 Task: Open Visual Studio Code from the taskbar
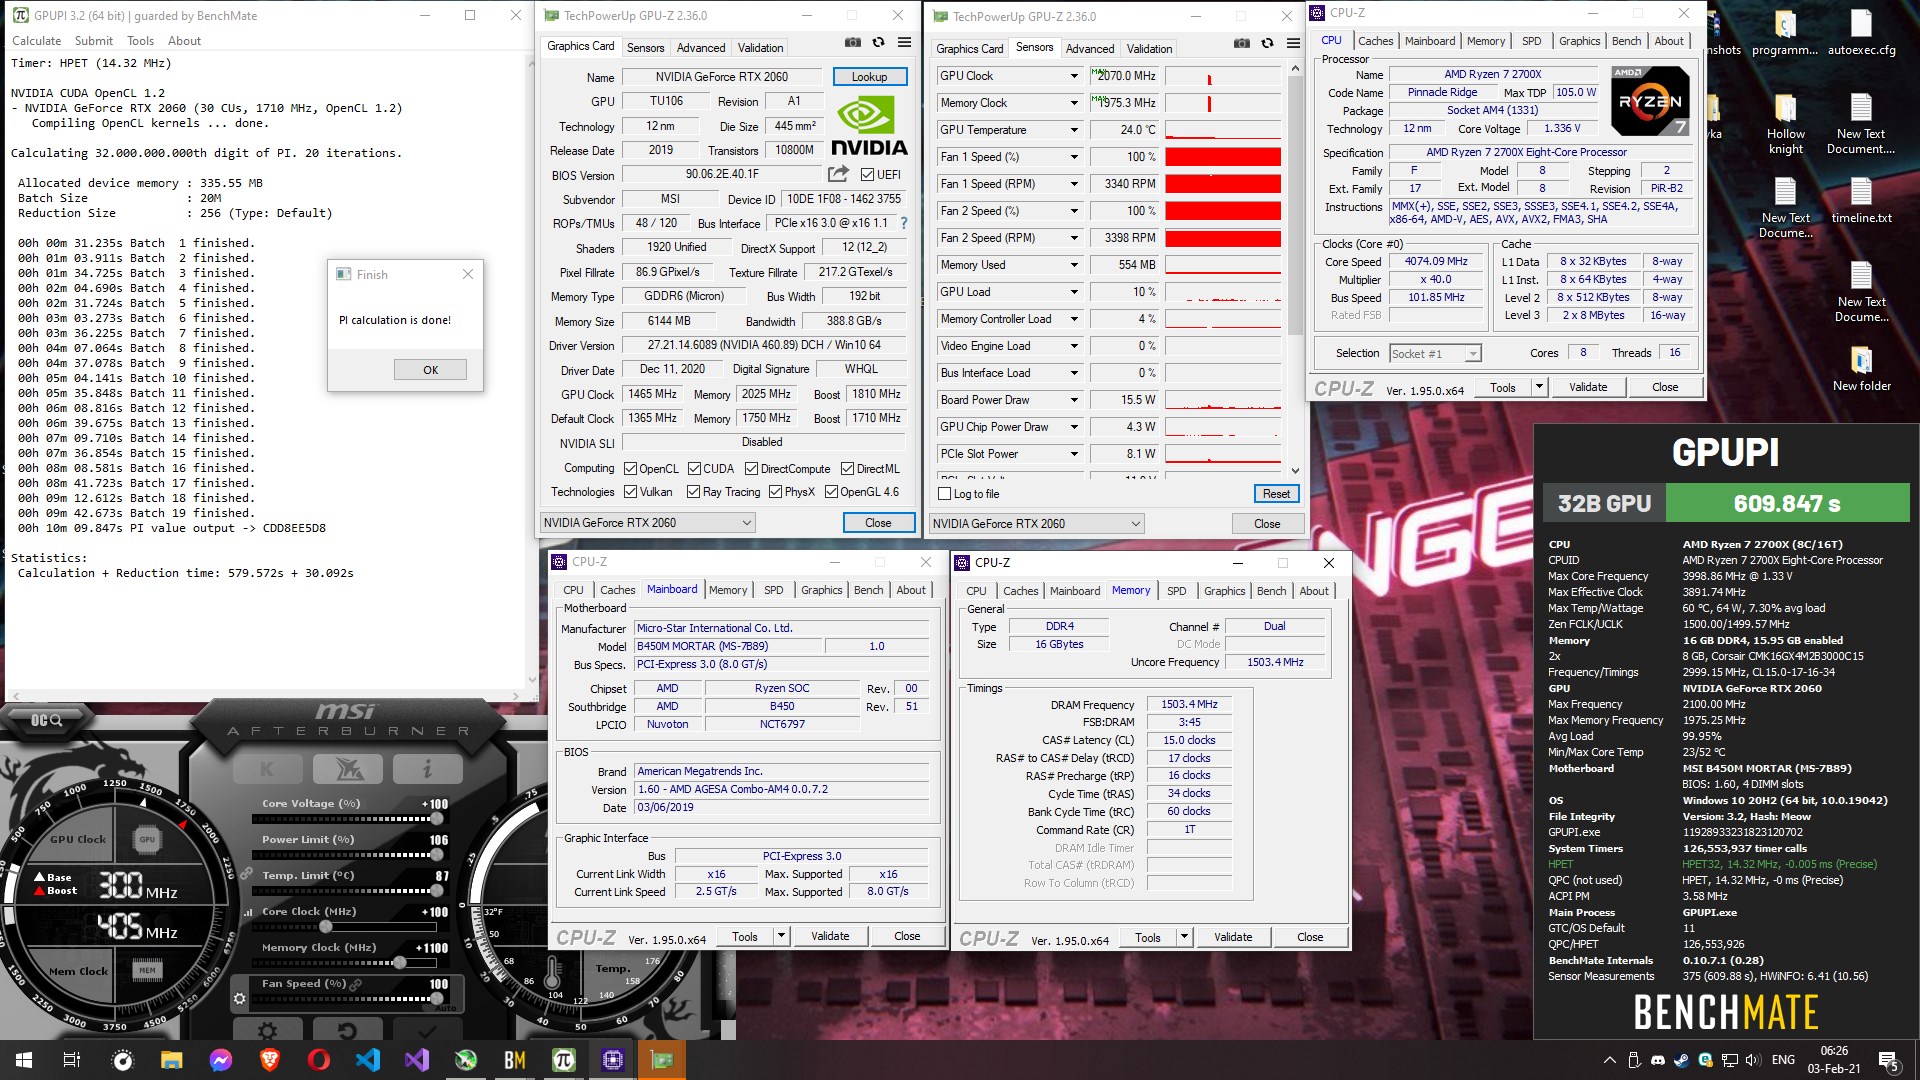pyautogui.click(x=368, y=1060)
